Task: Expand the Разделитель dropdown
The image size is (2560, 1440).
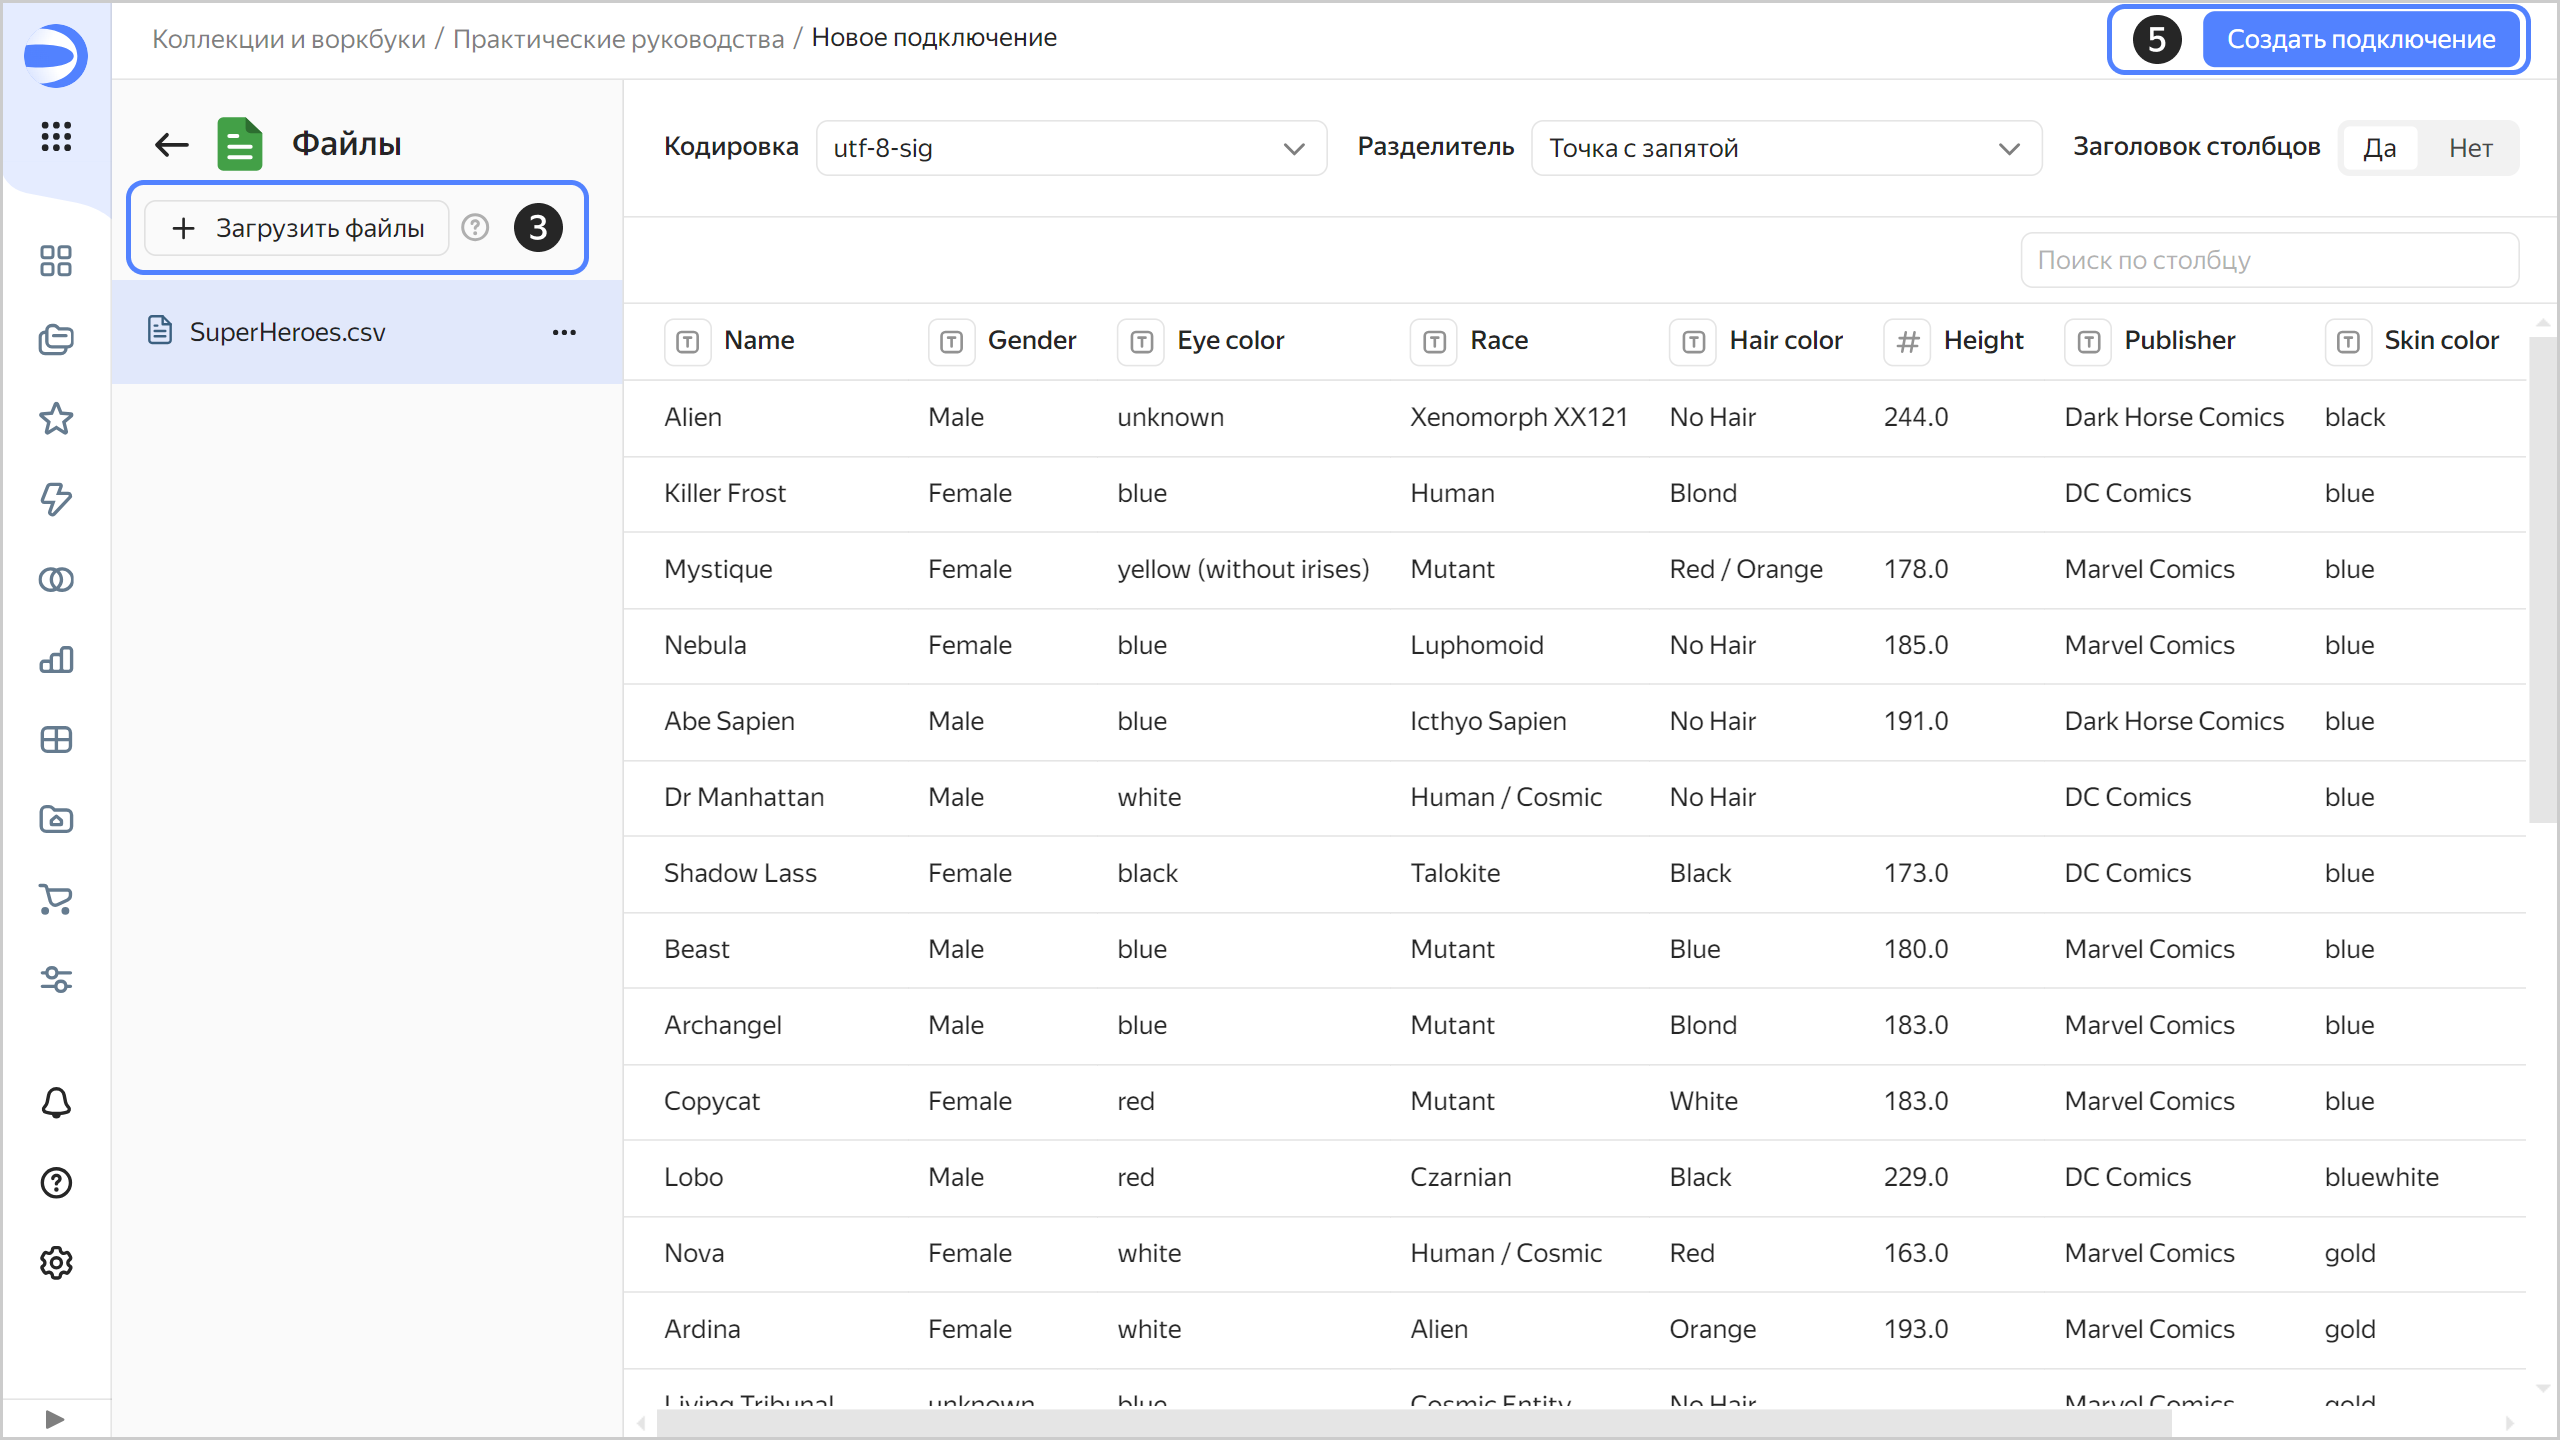Action: (x=1786, y=148)
